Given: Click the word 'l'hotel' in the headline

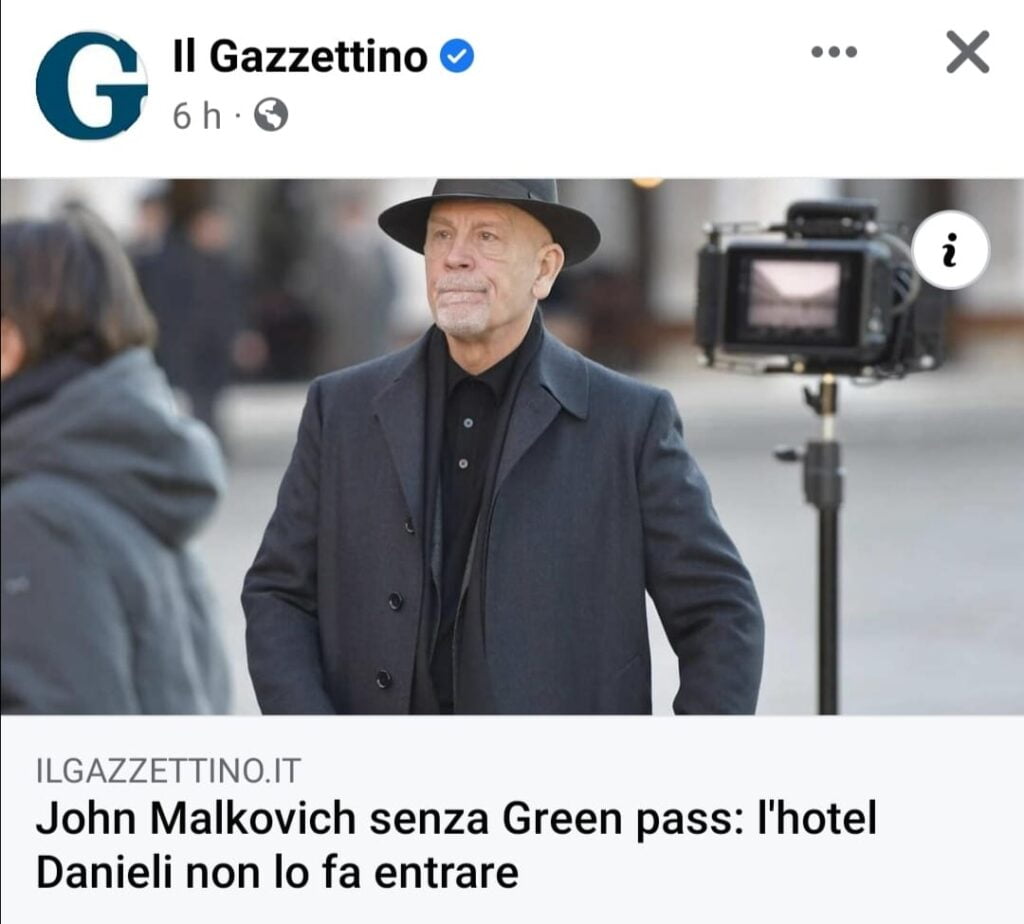Looking at the screenshot, I should click(816, 818).
